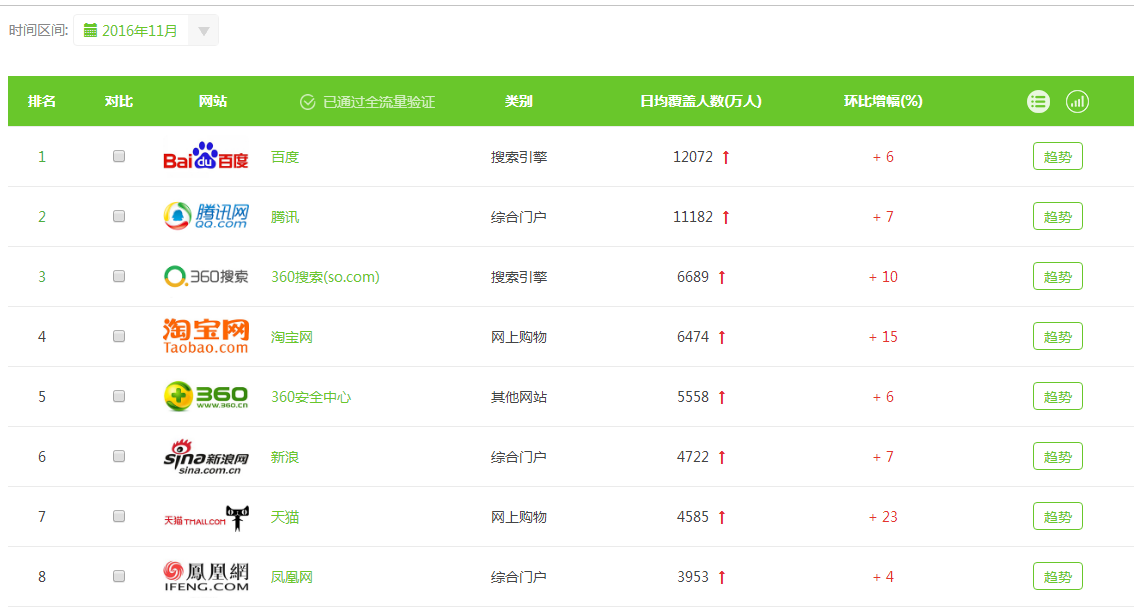Open the time range dropdown arrow

pos(204,31)
